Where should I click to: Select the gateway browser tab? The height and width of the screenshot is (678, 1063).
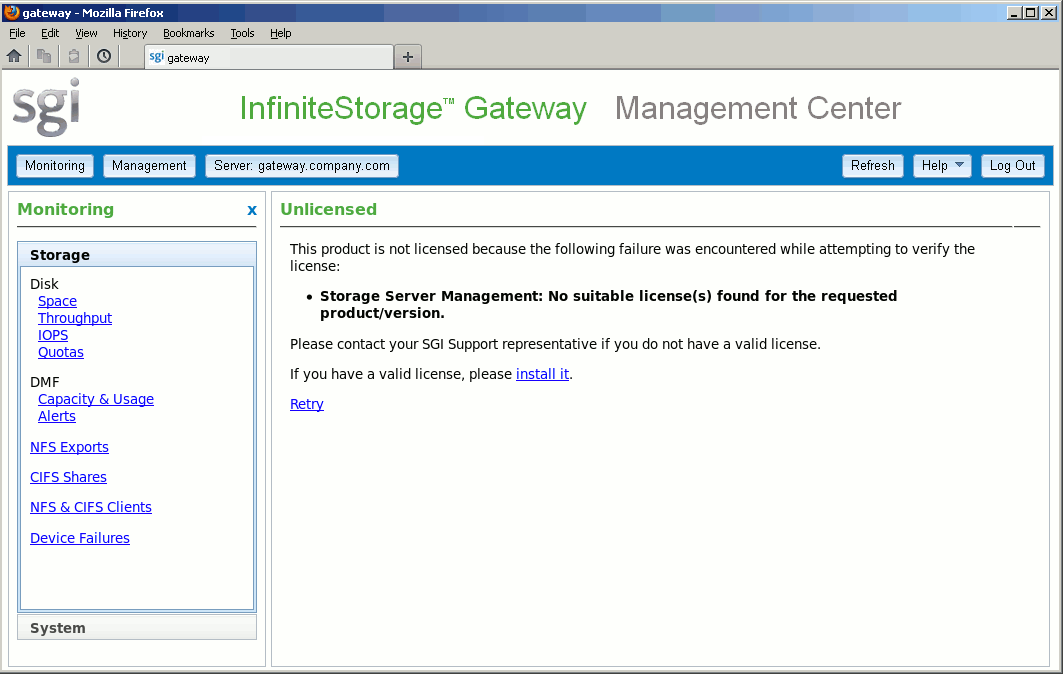[x=268, y=58]
